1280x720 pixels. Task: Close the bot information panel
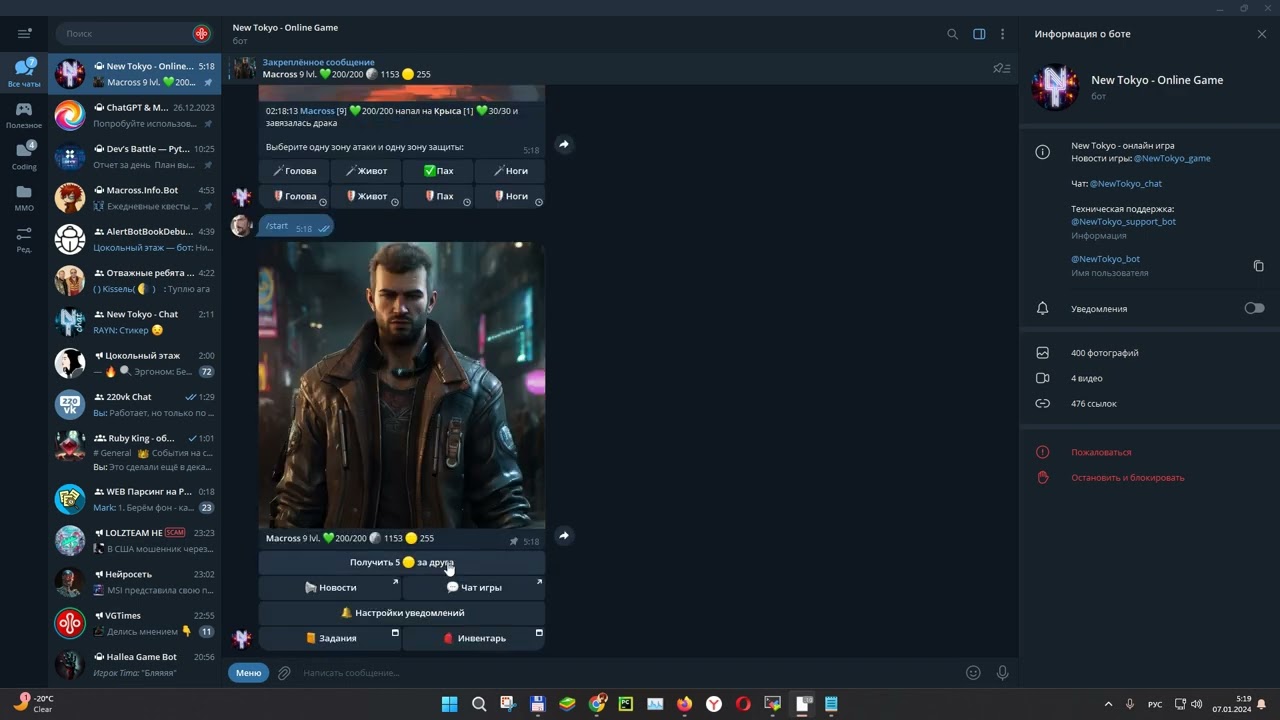[1262, 34]
